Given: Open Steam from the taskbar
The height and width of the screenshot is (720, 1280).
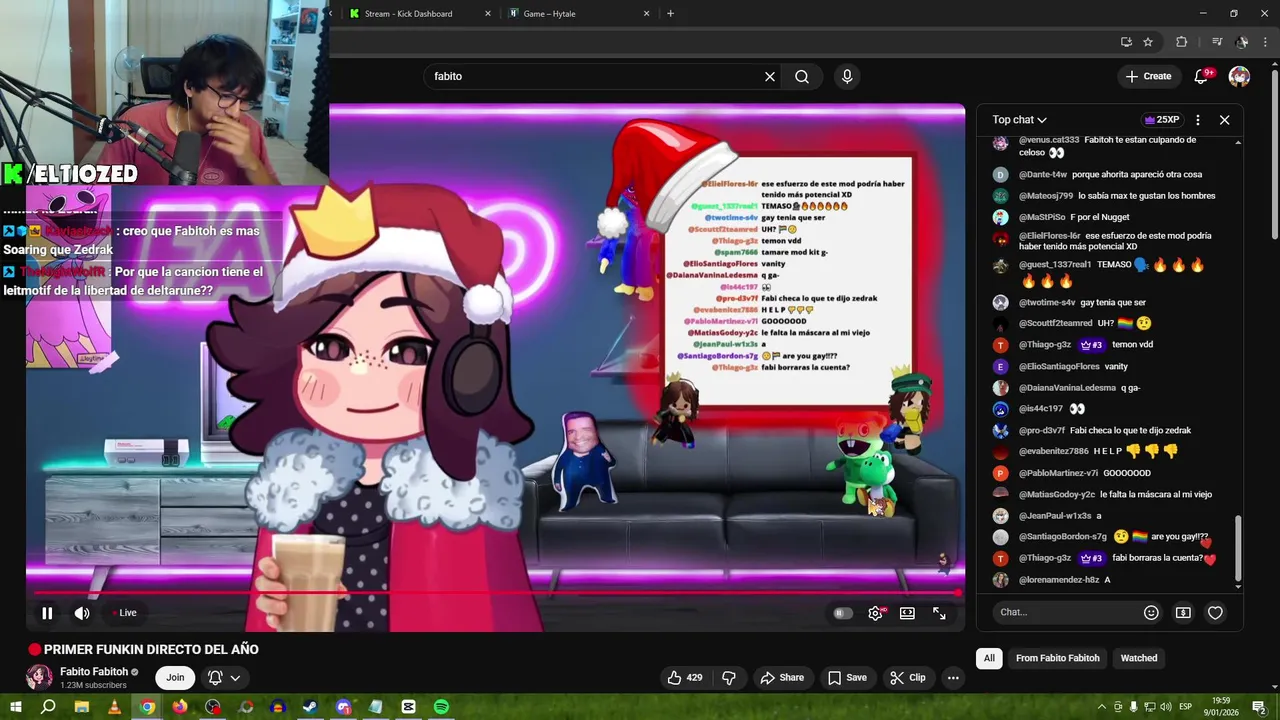Looking at the screenshot, I should pyautogui.click(x=310, y=707).
